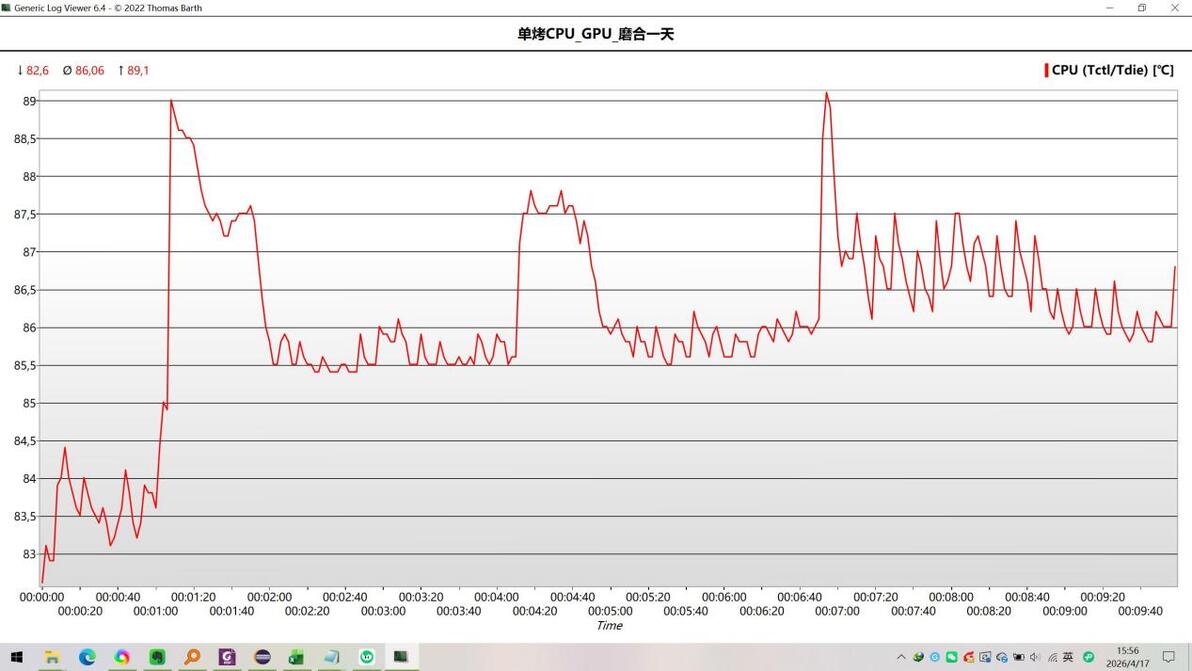The height and width of the screenshot is (671, 1192).
Task: Click the red CPU (Tctl/Tdie) legend marker
Action: coord(1047,70)
